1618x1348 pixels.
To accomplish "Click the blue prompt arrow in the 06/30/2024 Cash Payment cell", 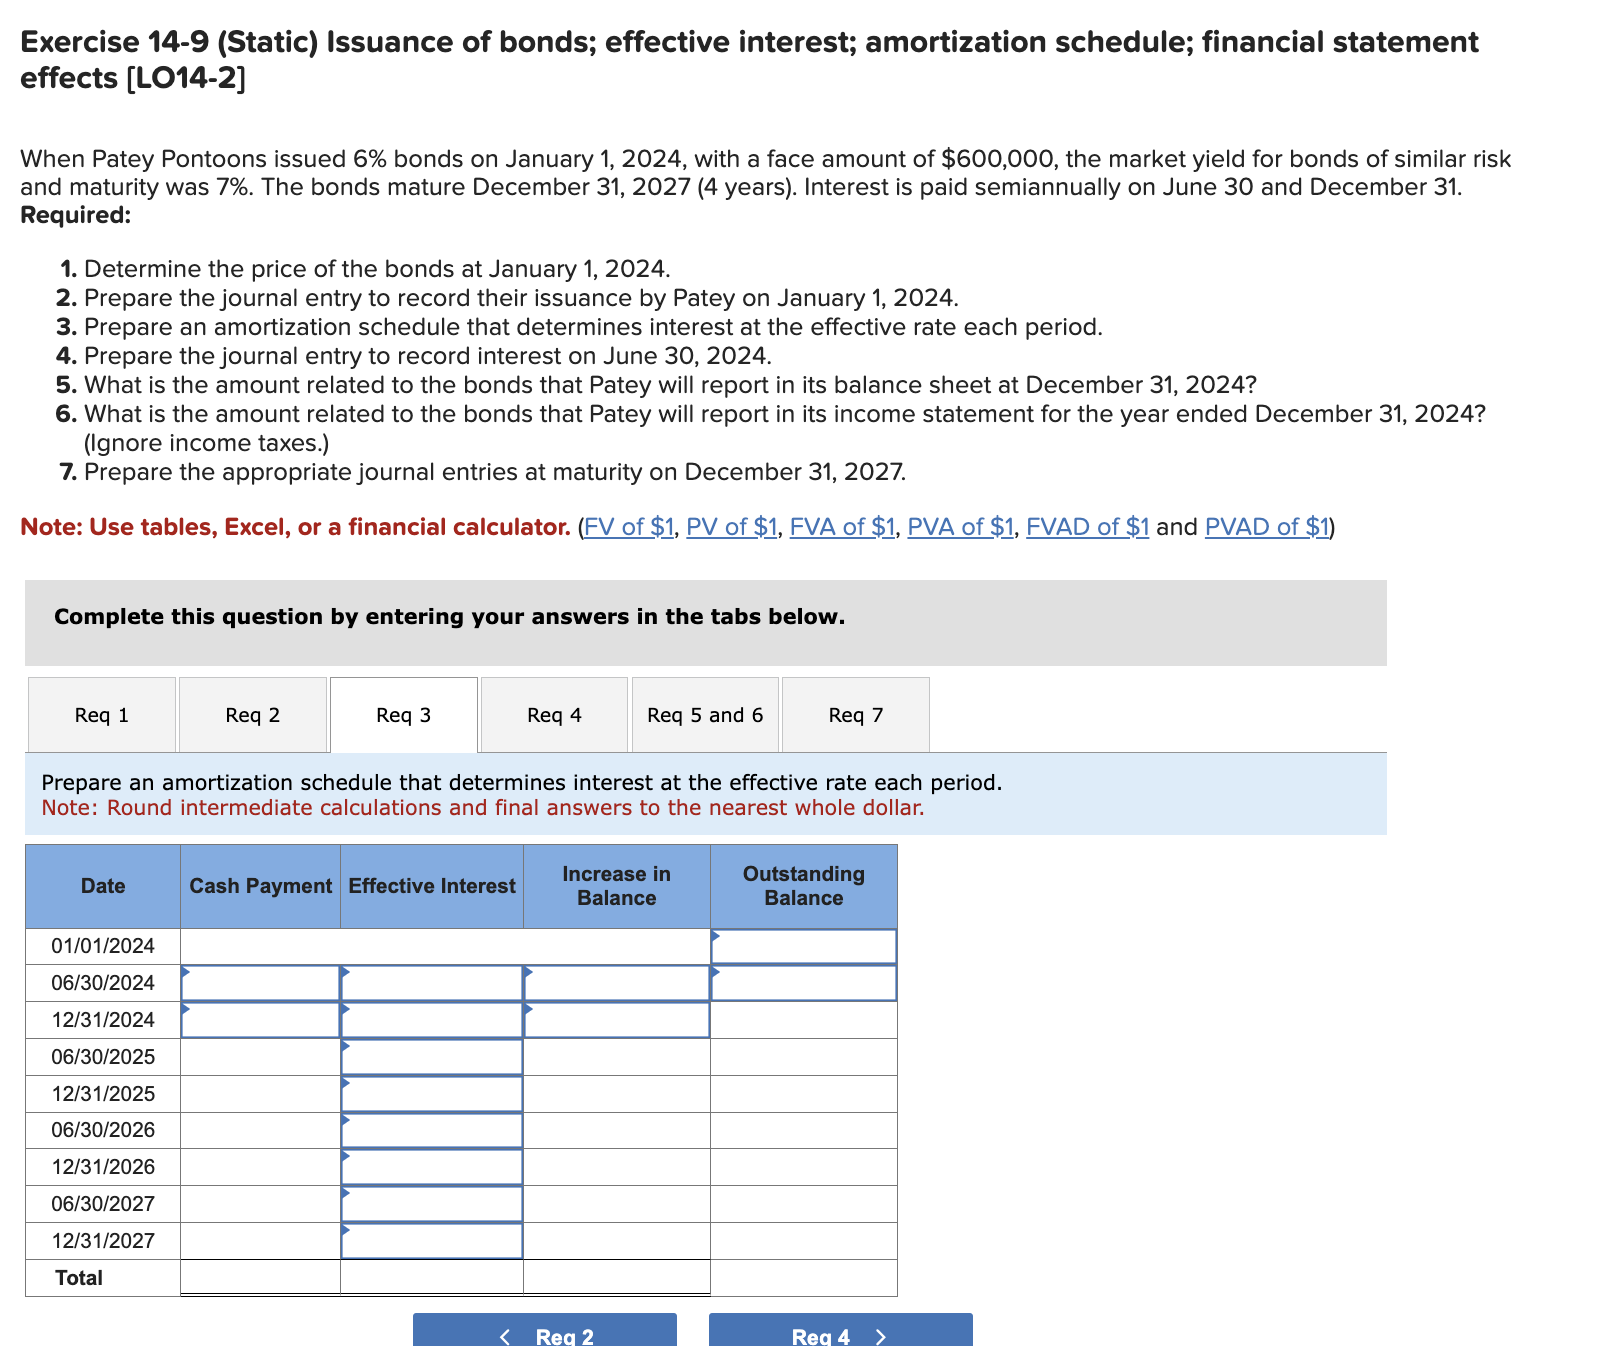I will [x=185, y=973].
